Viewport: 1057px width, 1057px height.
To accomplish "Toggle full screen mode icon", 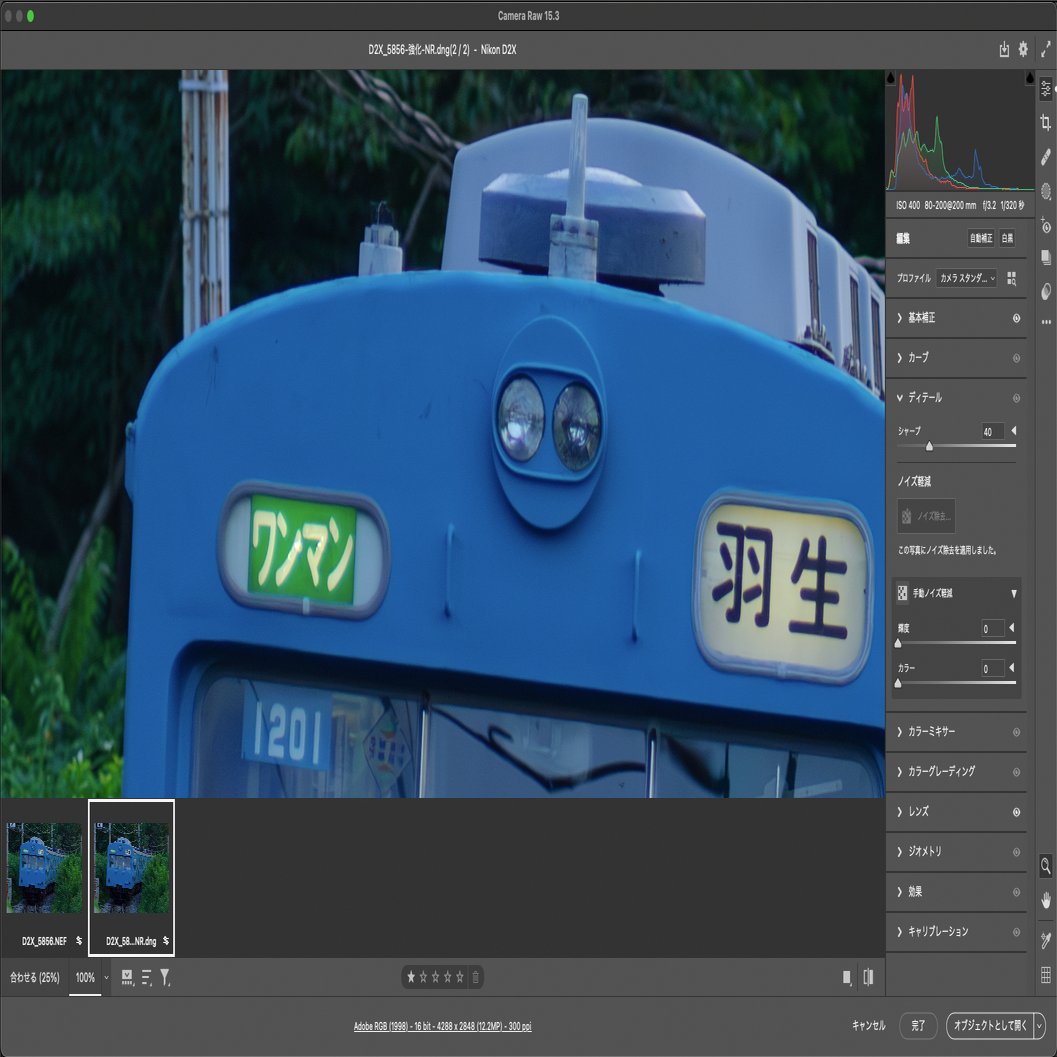I will coord(1046,49).
